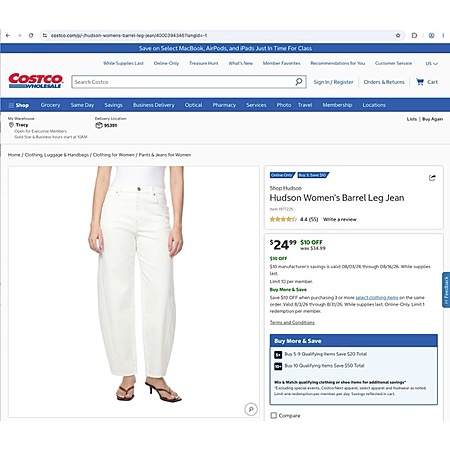
Task: Open Clothing, Luggage & Handbags breadcrumb
Action: point(57,155)
